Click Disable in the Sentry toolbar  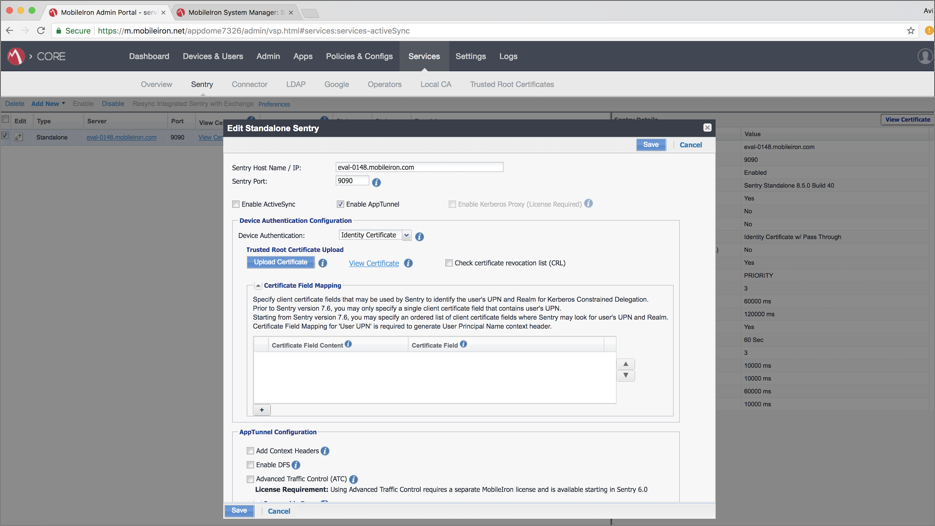[x=113, y=104]
